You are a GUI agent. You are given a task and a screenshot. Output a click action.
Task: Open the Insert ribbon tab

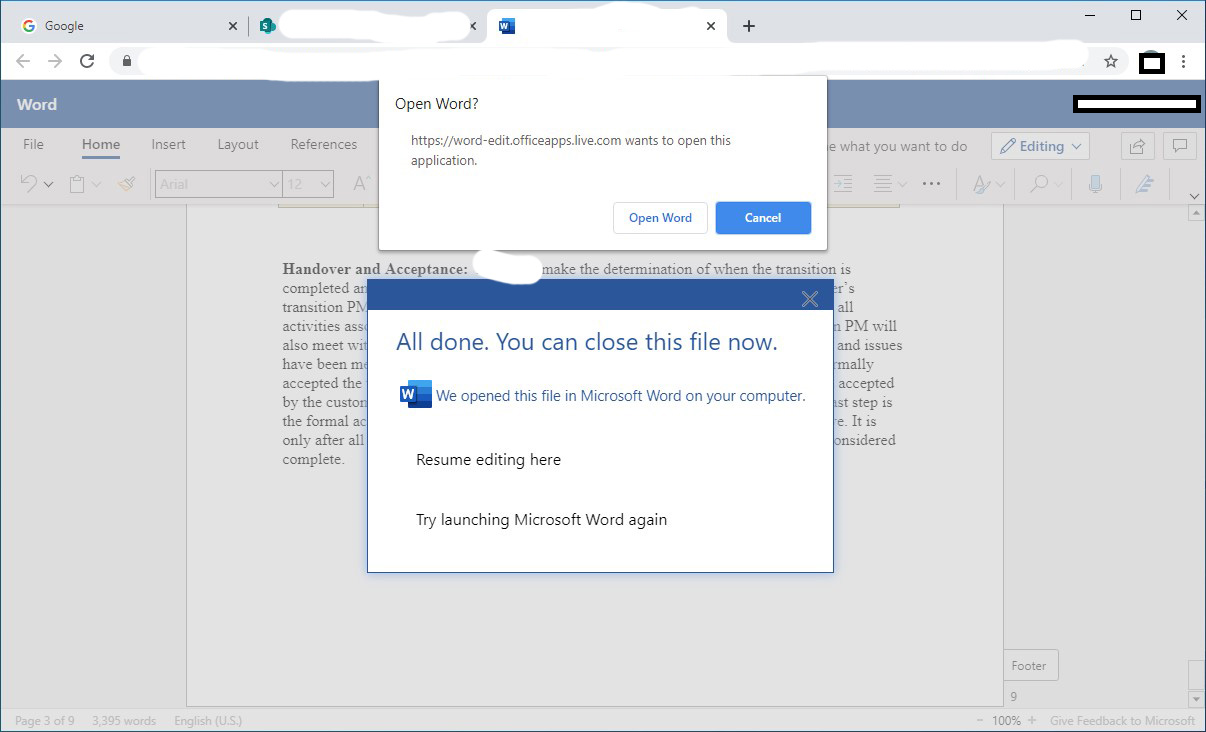pyautogui.click(x=168, y=145)
